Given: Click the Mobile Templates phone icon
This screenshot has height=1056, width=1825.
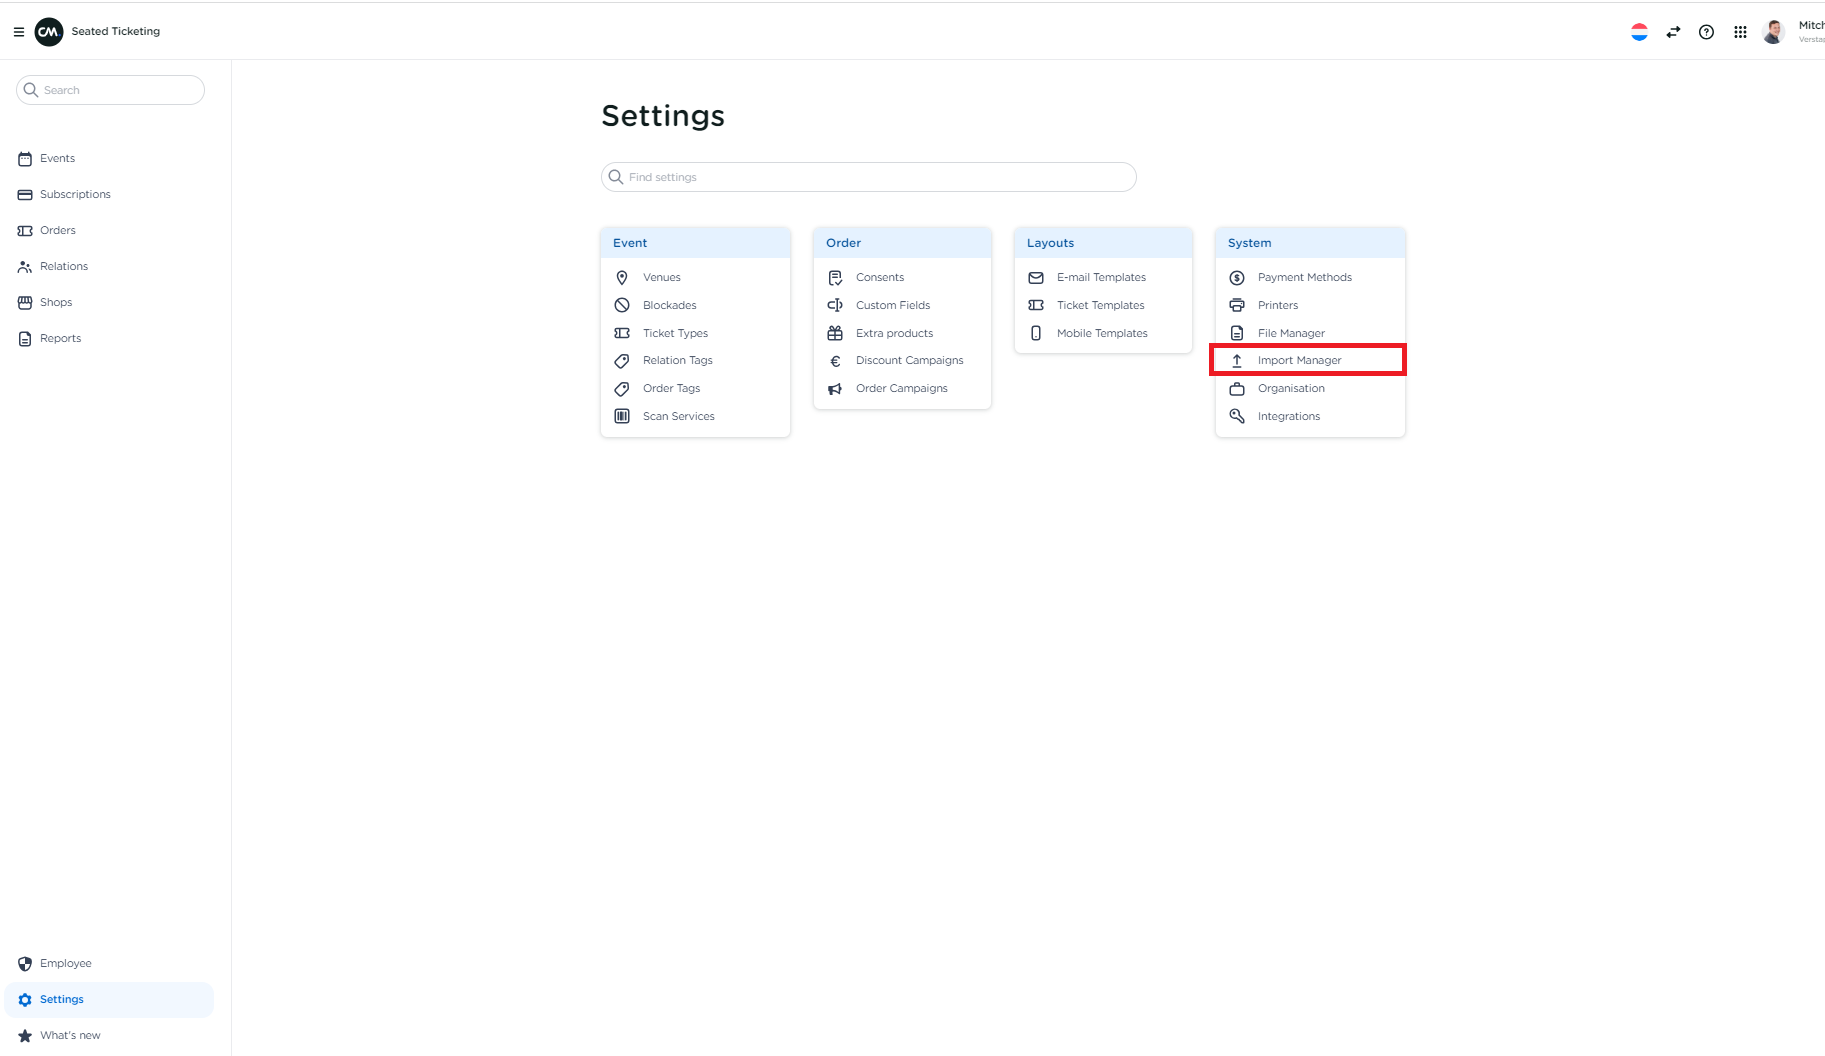Looking at the screenshot, I should coord(1036,333).
